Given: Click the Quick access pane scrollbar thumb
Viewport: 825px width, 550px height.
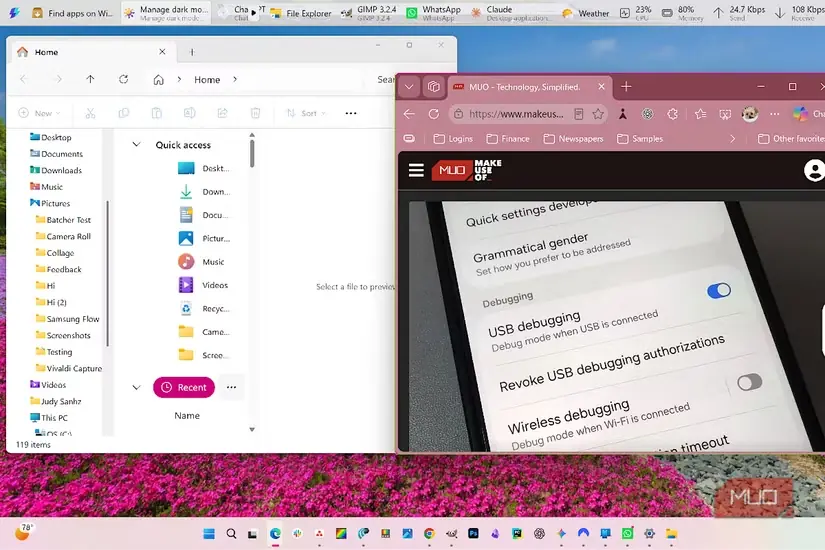Looking at the screenshot, I should [x=252, y=153].
